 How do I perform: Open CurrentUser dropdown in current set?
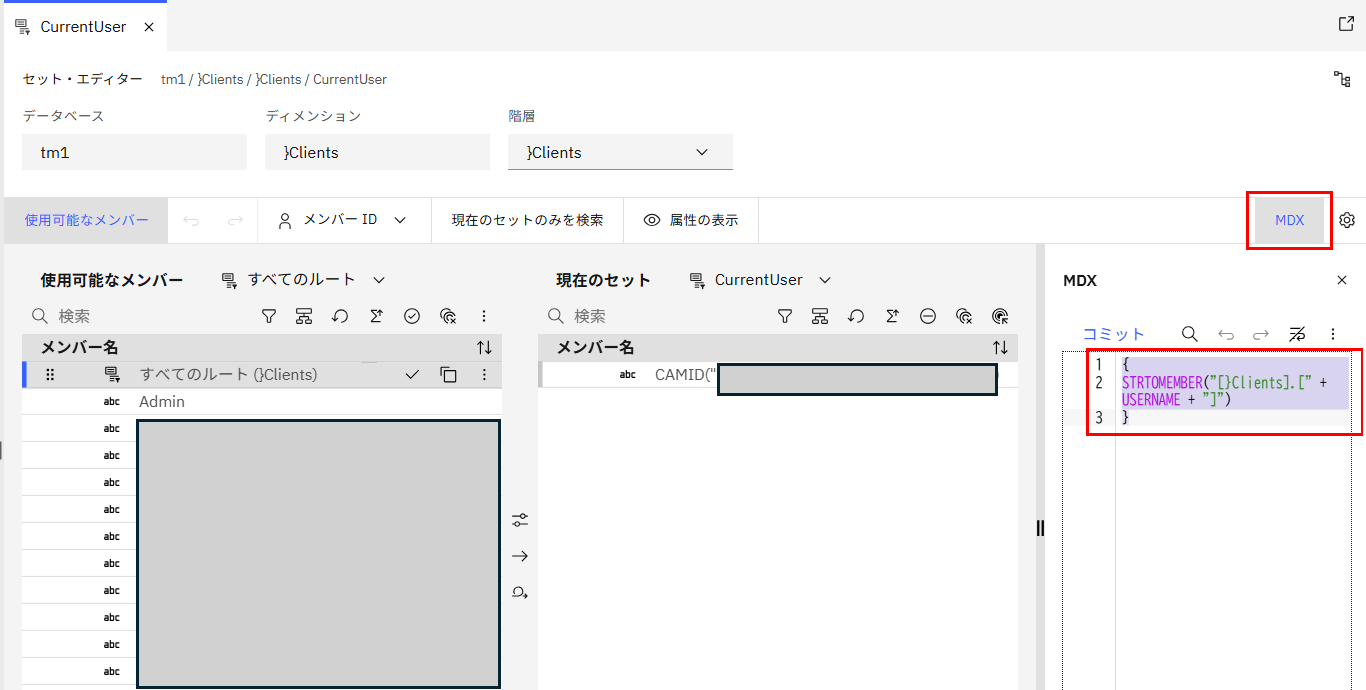pos(761,280)
